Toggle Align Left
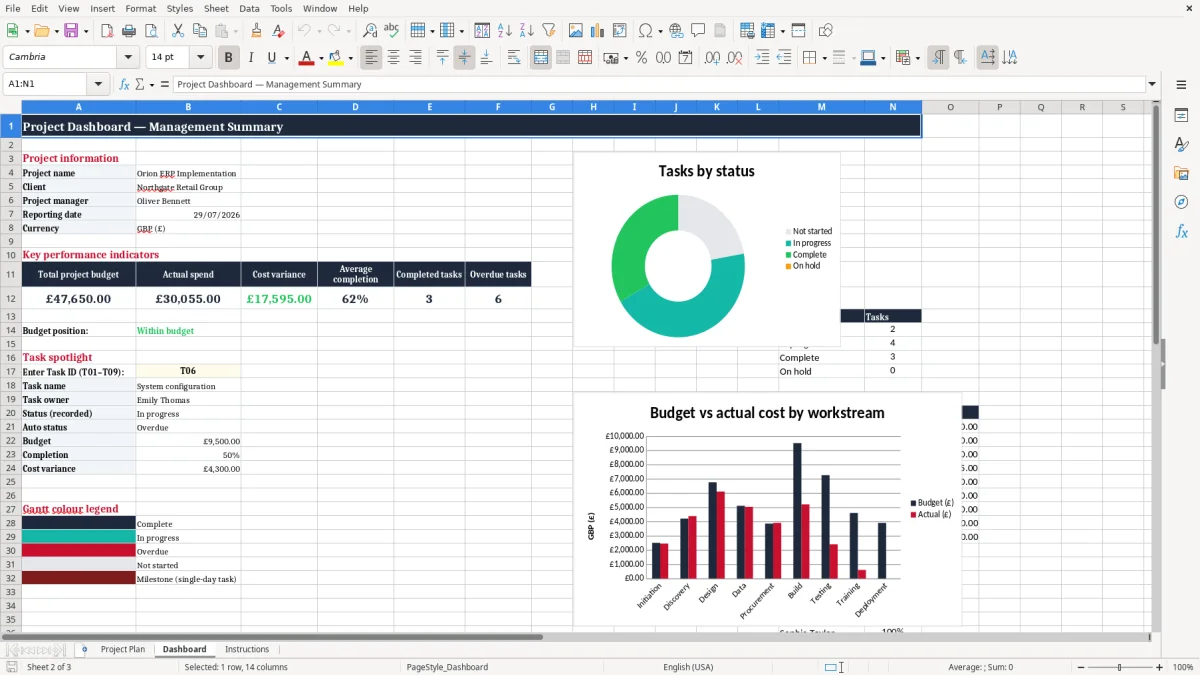The width and height of the screenshot is (1200, 675). coord(371,58)
